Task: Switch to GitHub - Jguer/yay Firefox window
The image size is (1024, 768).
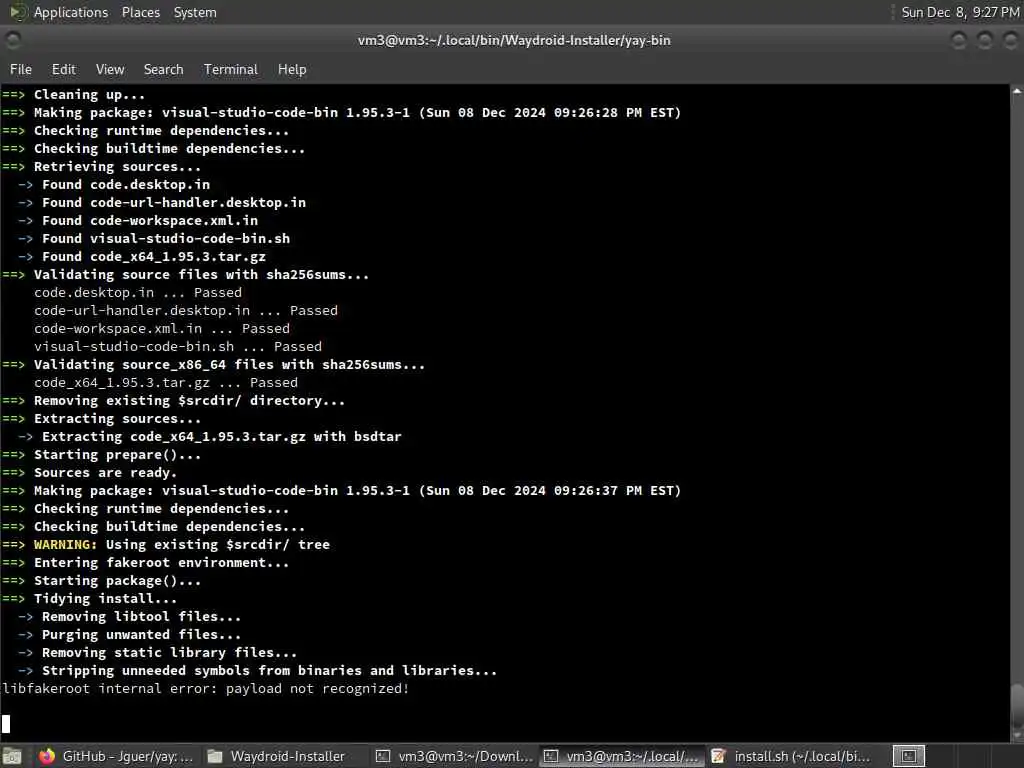Action: [116, 756]
